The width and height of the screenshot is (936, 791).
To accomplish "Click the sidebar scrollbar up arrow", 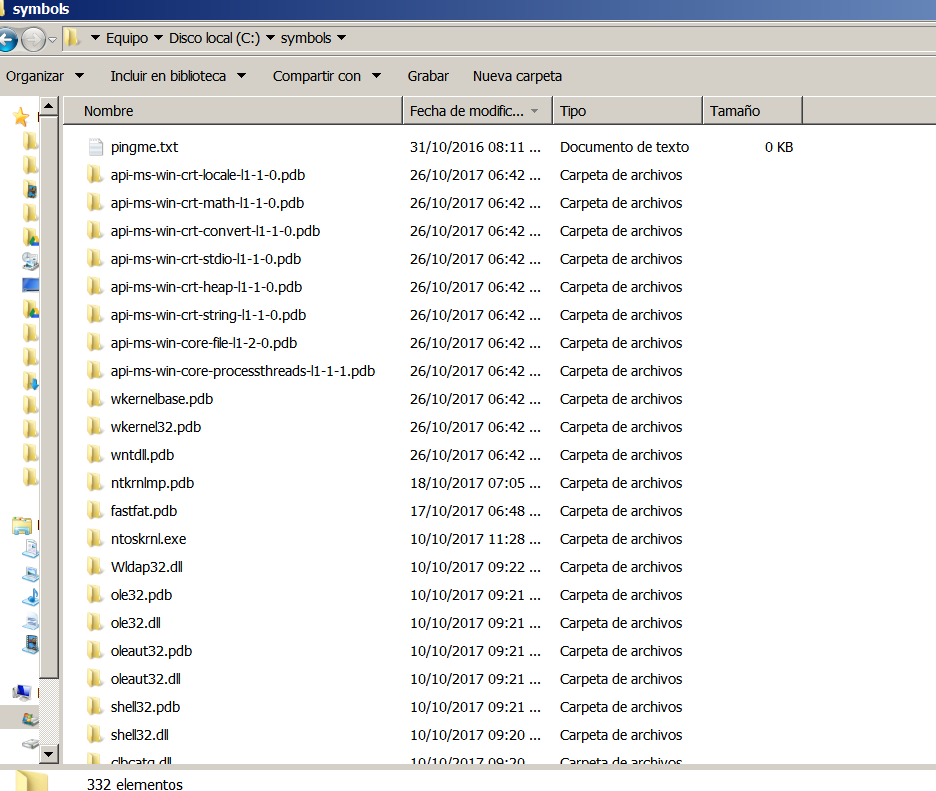I will pos(49,106).
